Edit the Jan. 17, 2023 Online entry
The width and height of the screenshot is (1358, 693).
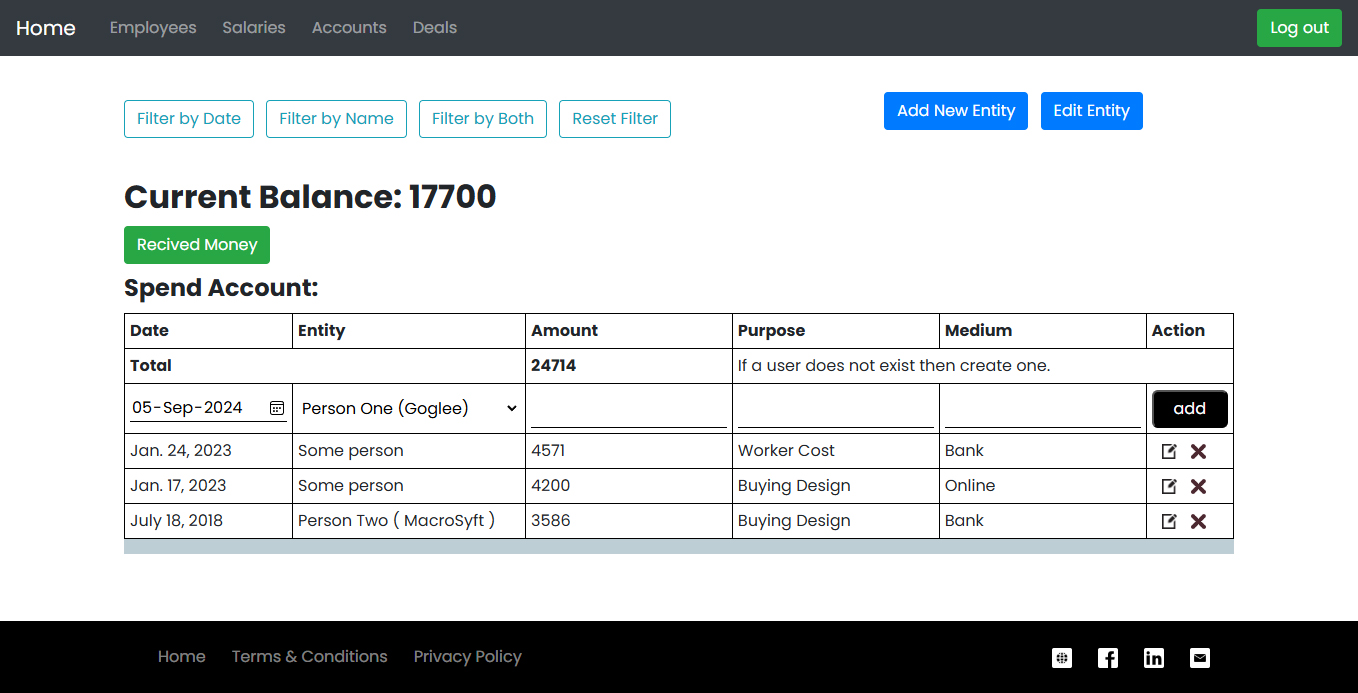click(x=1169, y=486)
